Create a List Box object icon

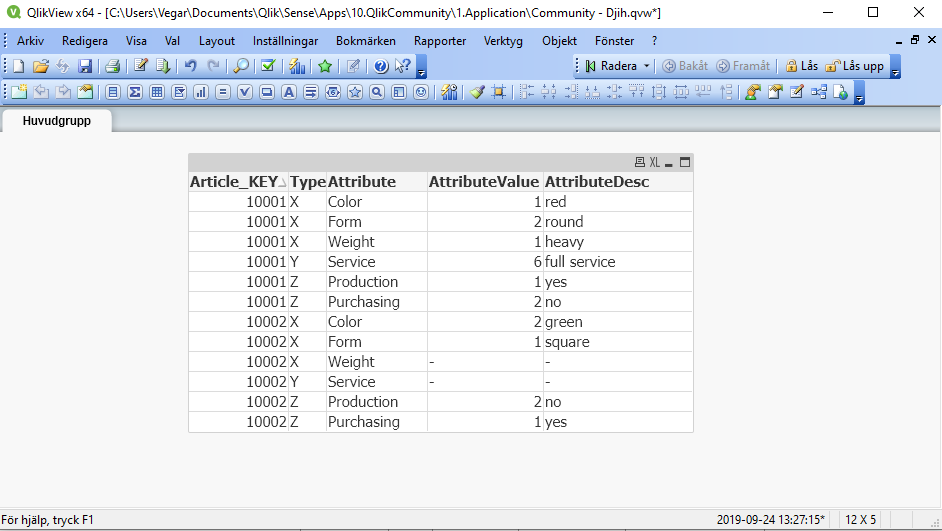point(113,92)
